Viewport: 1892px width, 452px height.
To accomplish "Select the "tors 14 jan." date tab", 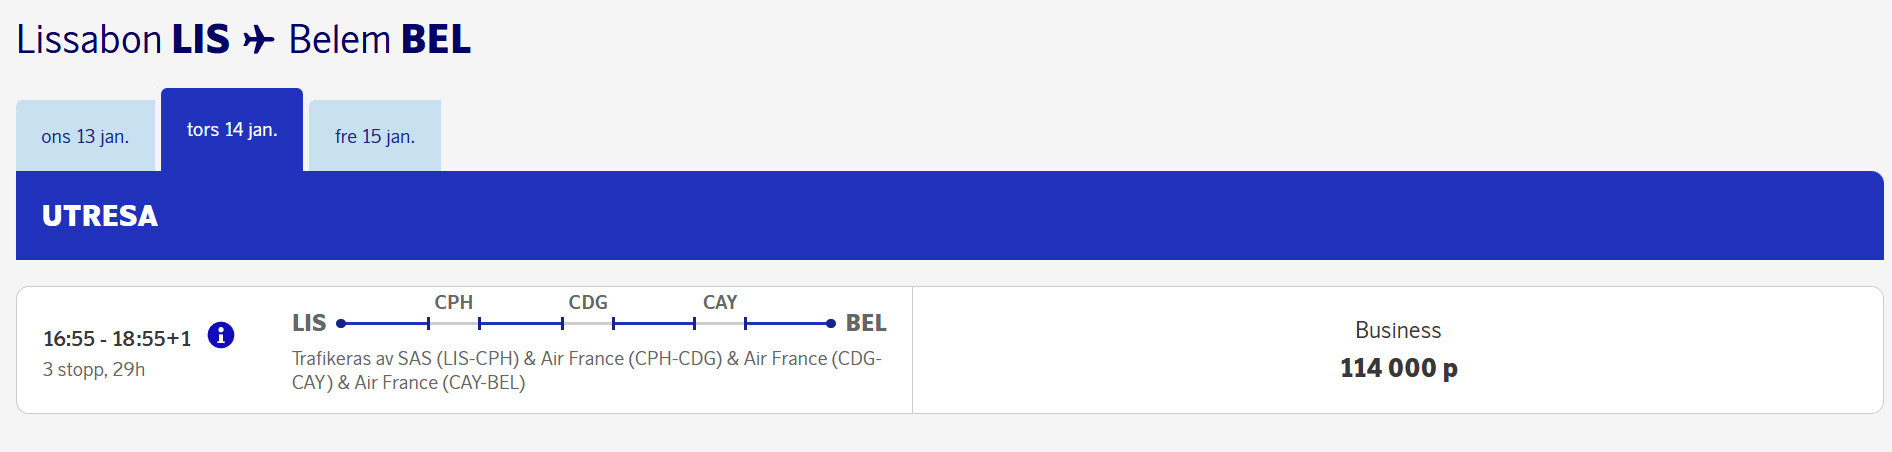I will tap(232, 130).
